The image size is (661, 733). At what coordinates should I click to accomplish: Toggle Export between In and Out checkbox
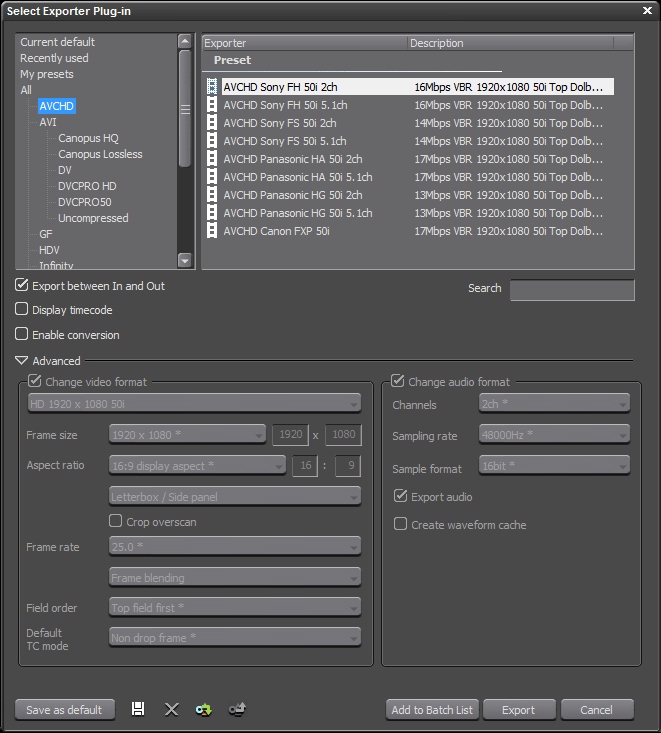click(x=22, y=285)
